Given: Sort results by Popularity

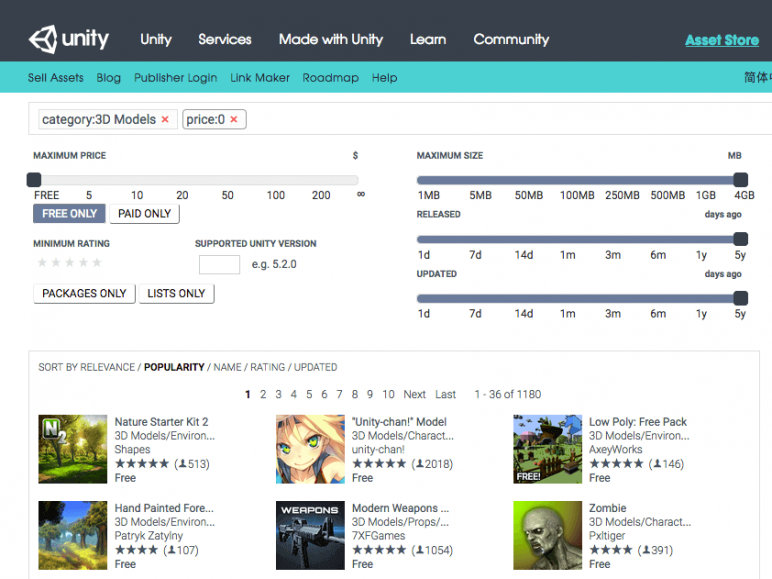Looking at the screenshot, I should [174, 367].
